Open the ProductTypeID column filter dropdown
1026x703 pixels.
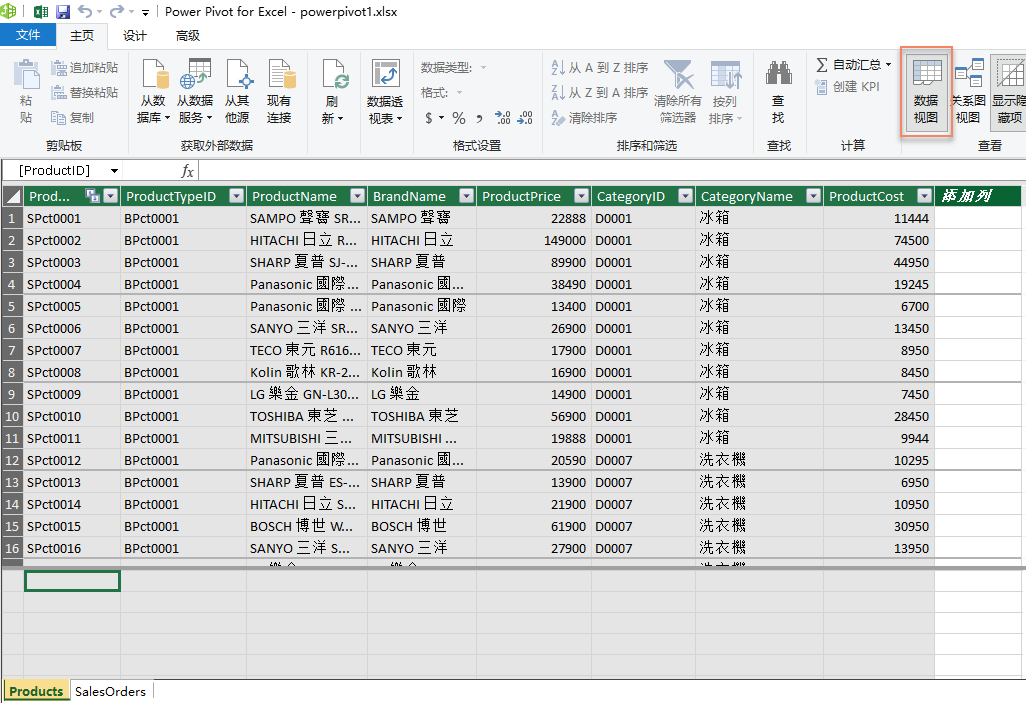tap(236, 196)
